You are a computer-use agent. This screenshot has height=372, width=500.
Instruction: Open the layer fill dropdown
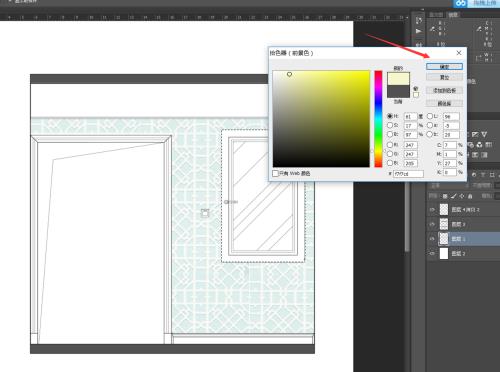click(497, 196)
